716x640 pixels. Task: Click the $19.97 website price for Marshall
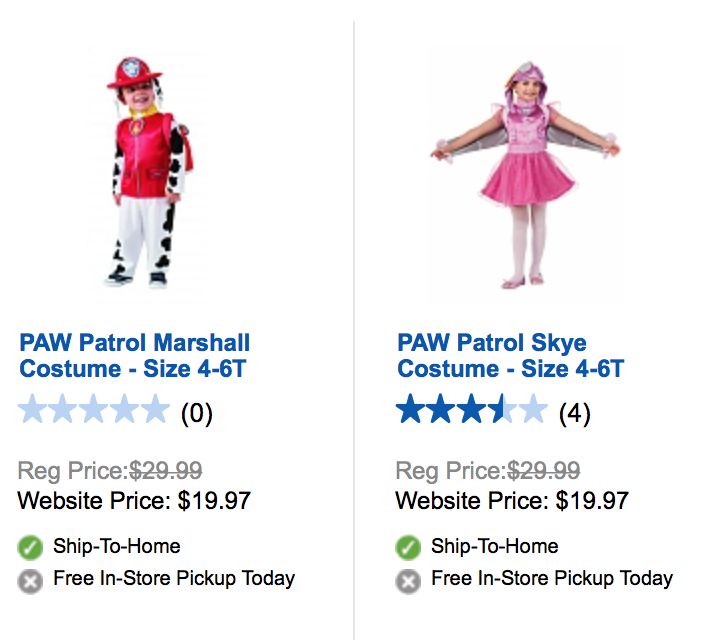tap(214, 500)
